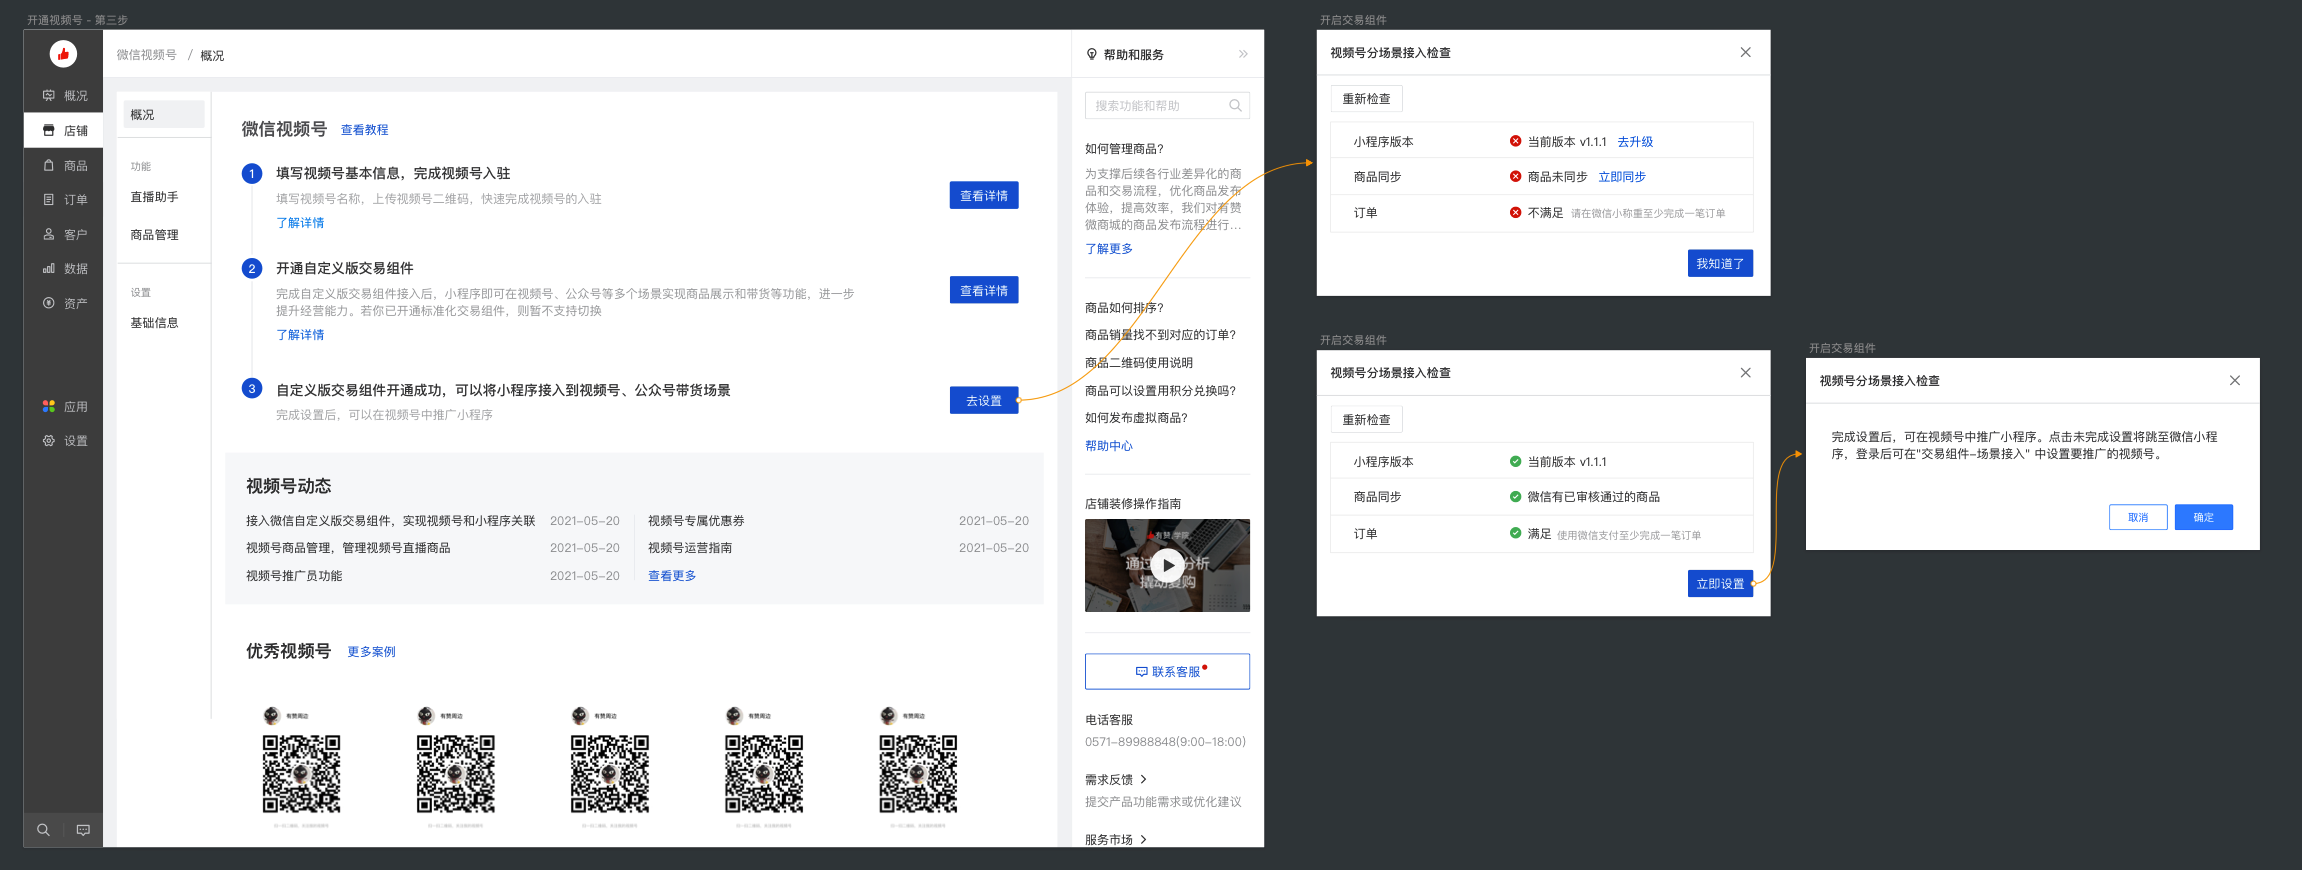This screenshot has height=870, width=2302.
Task: Open 了解详情 under step 2
Action: [300, 334]
